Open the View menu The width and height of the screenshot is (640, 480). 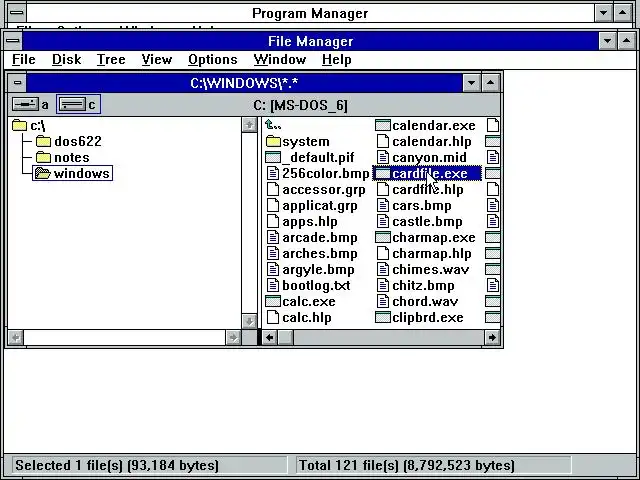156,60
